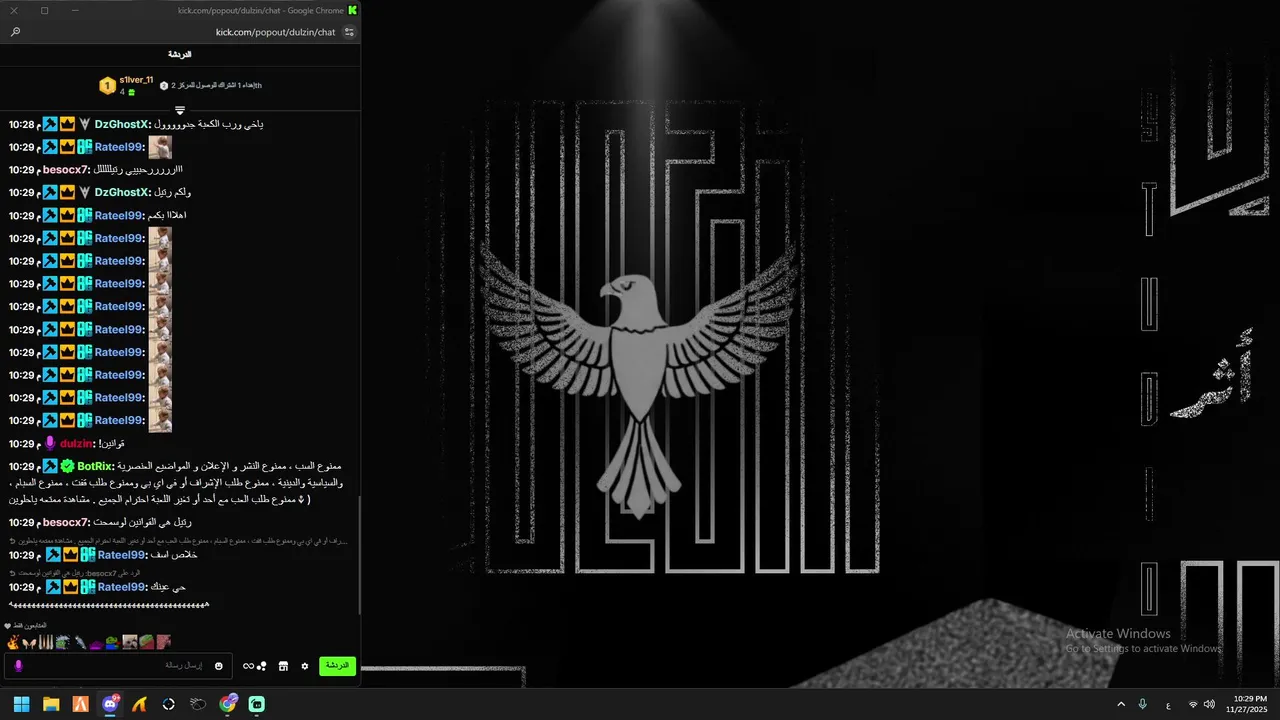
Task: Open besocx7 username on the first 10:29 message
Action: pyautogui.click(x=67, y=170)
